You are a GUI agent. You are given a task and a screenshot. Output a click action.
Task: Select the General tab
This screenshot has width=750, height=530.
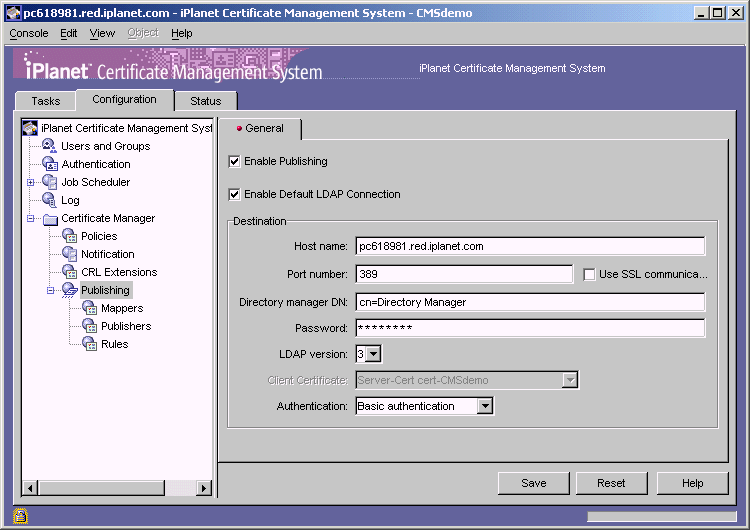(260, 128)
